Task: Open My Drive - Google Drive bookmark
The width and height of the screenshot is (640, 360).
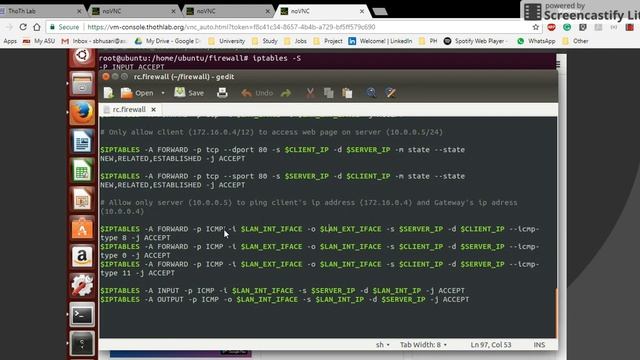Action: [168, 41]
